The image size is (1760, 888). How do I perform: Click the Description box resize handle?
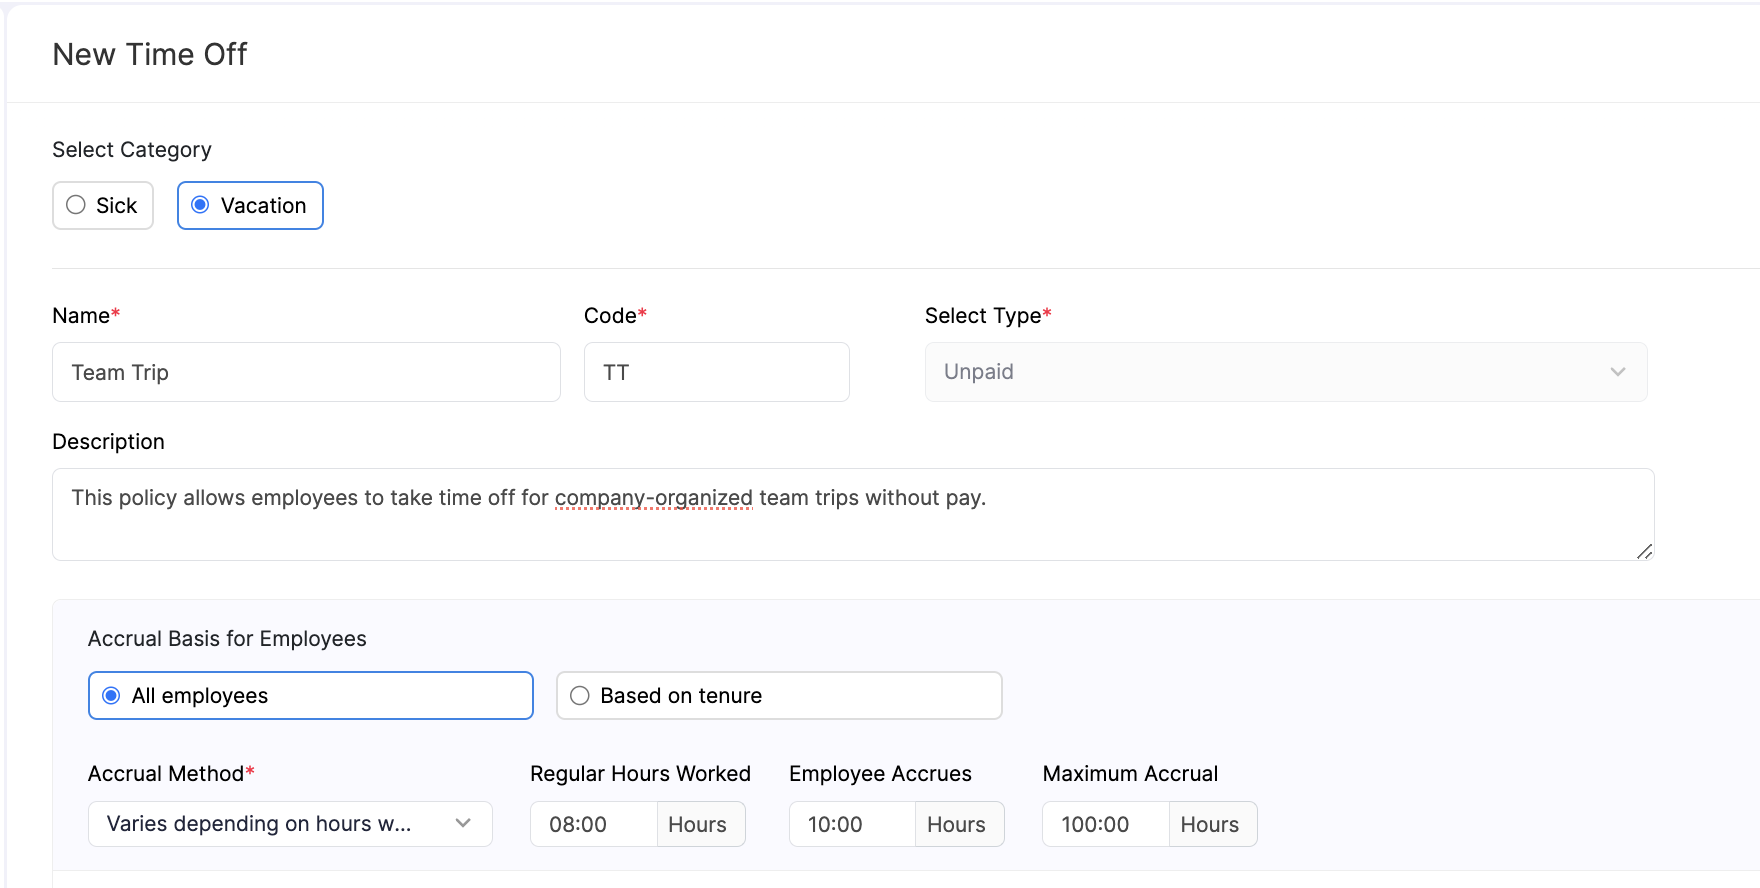(x=1644, y=551)
